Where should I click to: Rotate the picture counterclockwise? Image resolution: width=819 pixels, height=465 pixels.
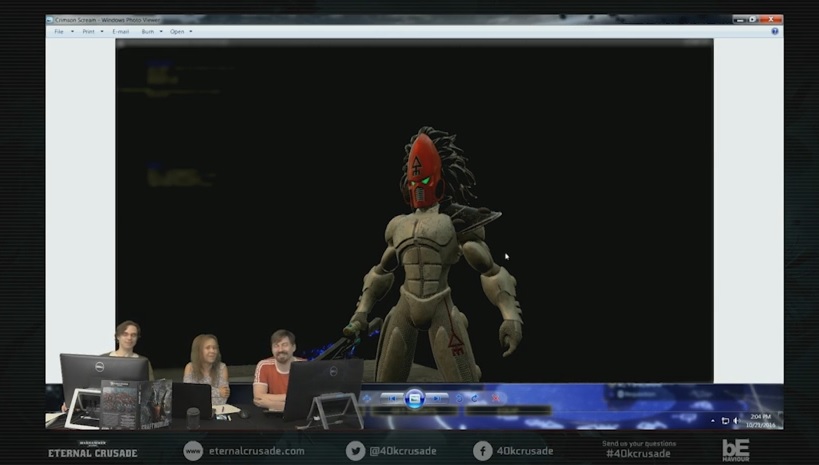459,399
